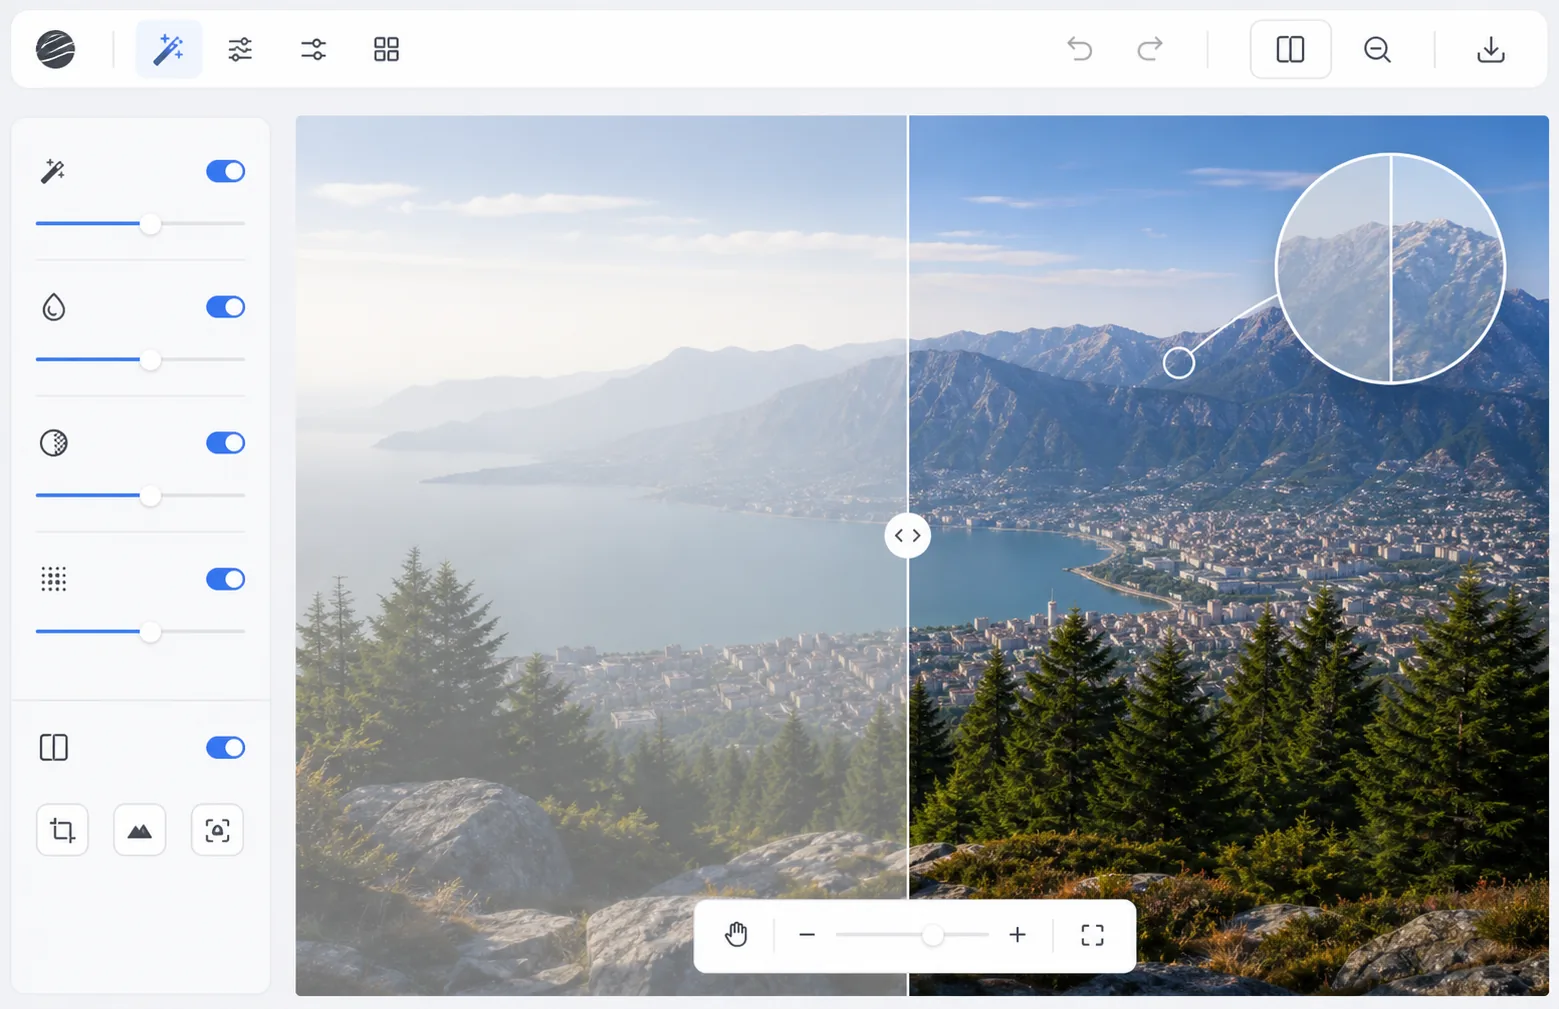Click the magic wand strength slider
This screenshot has height=1009, width=1559.
[140, 224]
